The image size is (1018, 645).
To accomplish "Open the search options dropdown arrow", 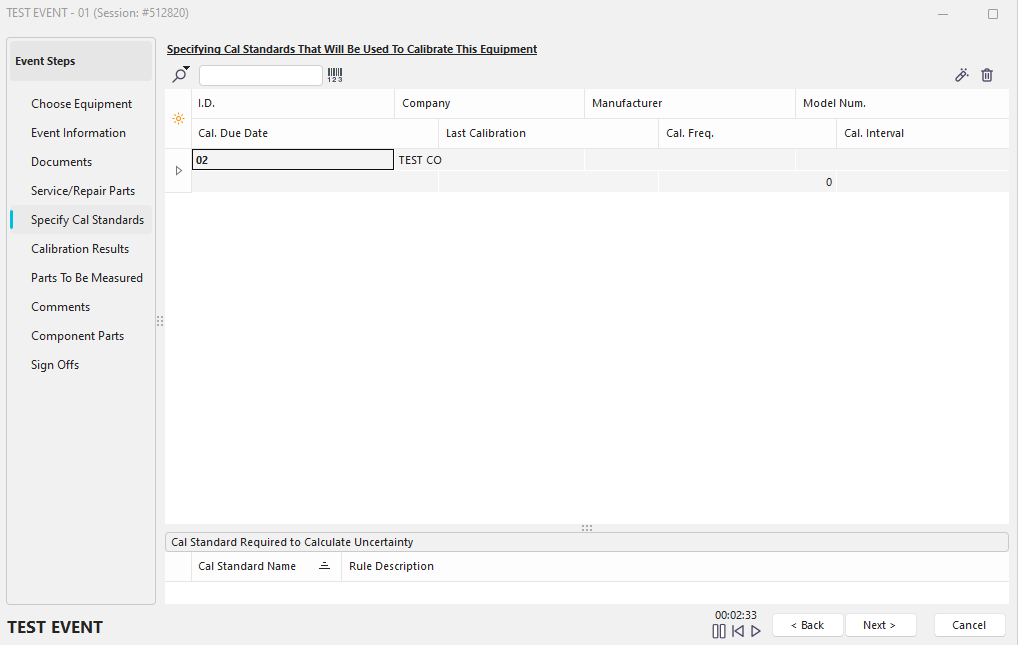I will (x=187, y=69).
